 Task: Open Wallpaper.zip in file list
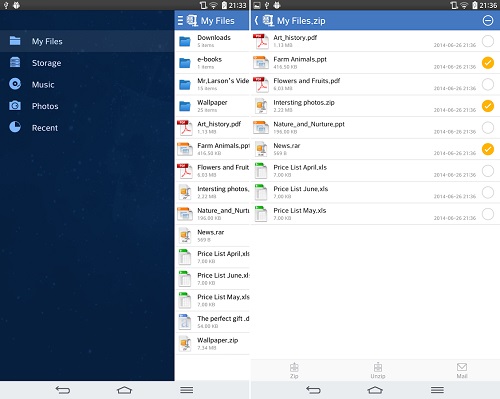click(x=212, y=343)
